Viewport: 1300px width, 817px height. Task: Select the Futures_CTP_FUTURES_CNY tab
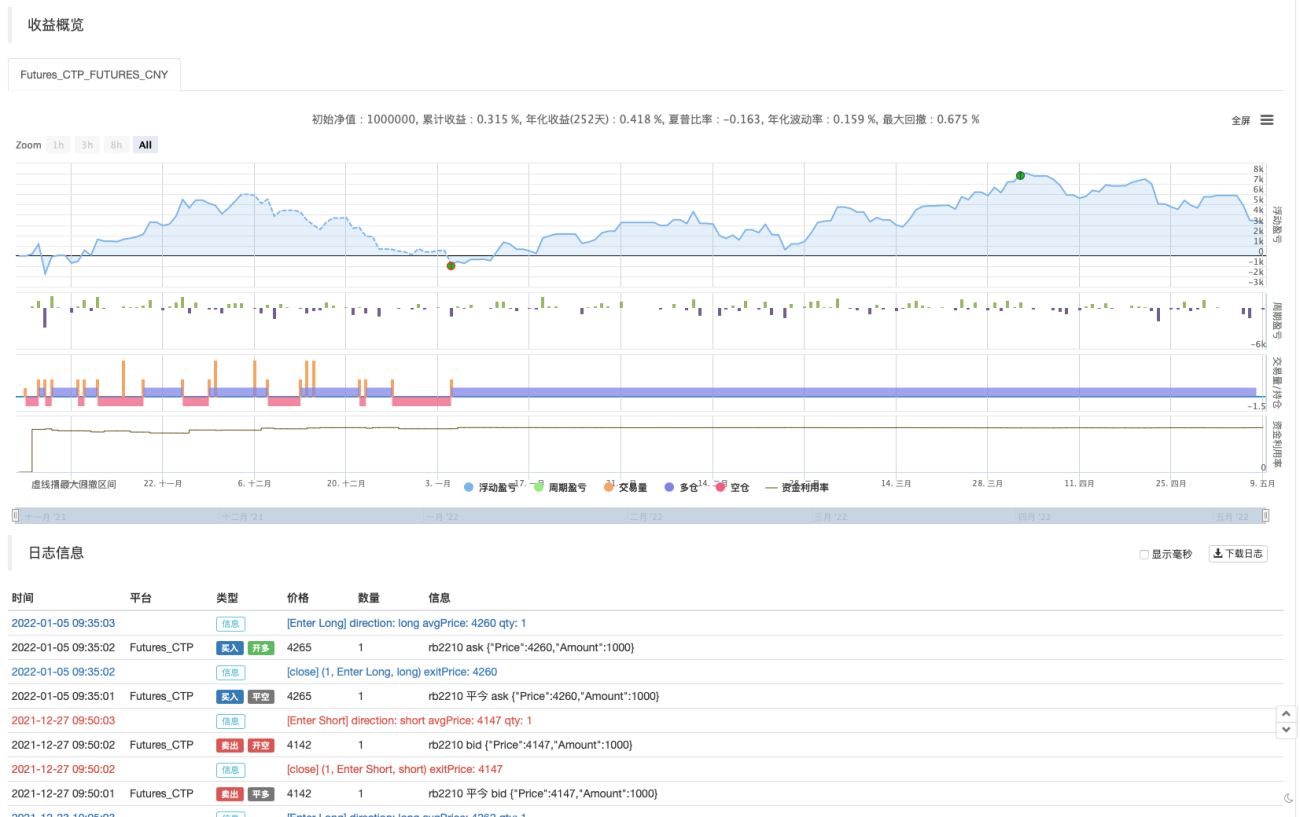pyautogui.click(x=94, y=75)
